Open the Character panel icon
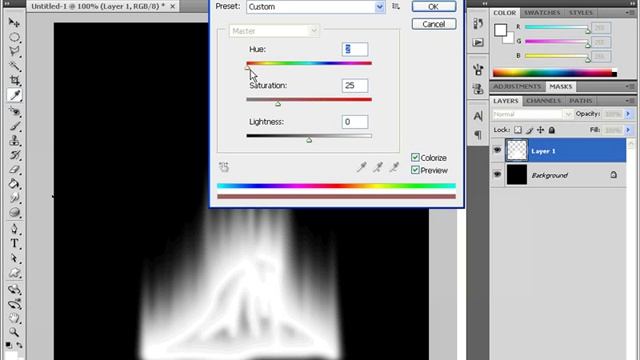 click(x=478, y=116)
